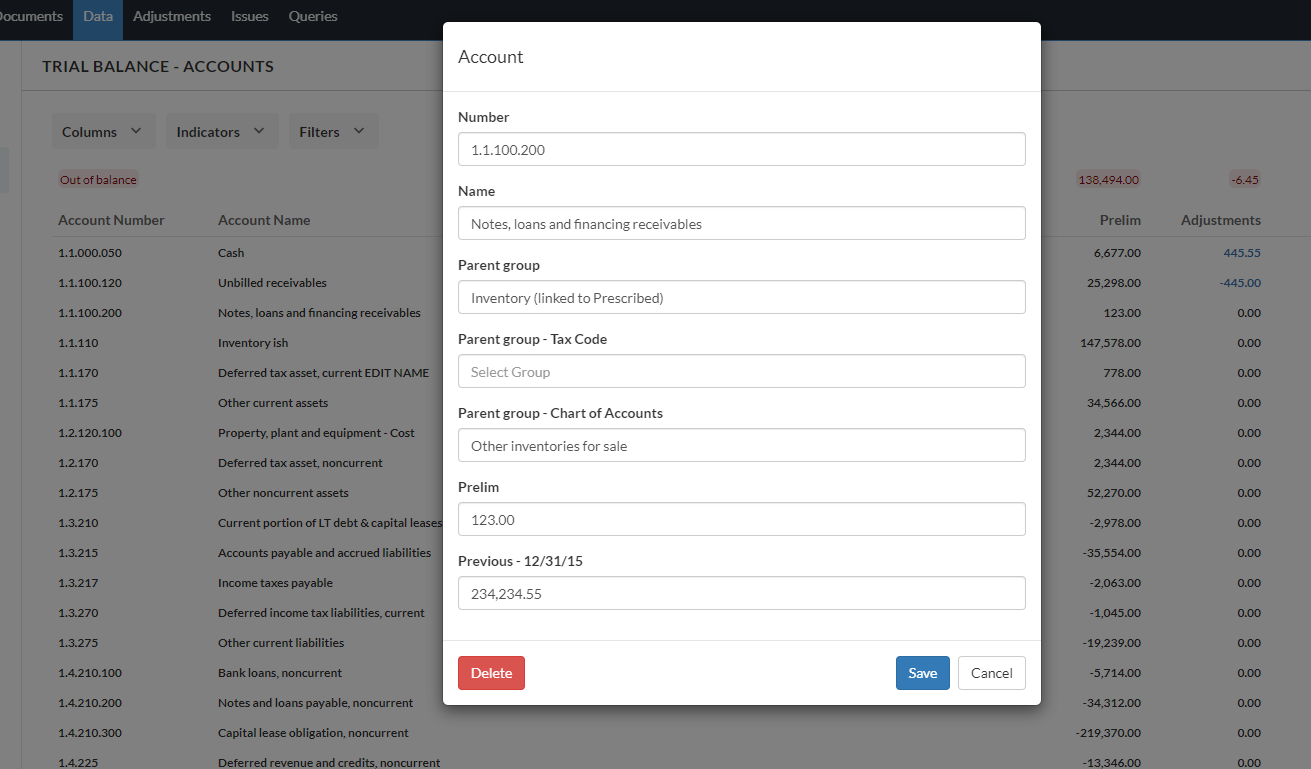Click account number 1.1.000.050
Image resolution: width=1311 pixels, height=769 pixels.
point(90,253)
